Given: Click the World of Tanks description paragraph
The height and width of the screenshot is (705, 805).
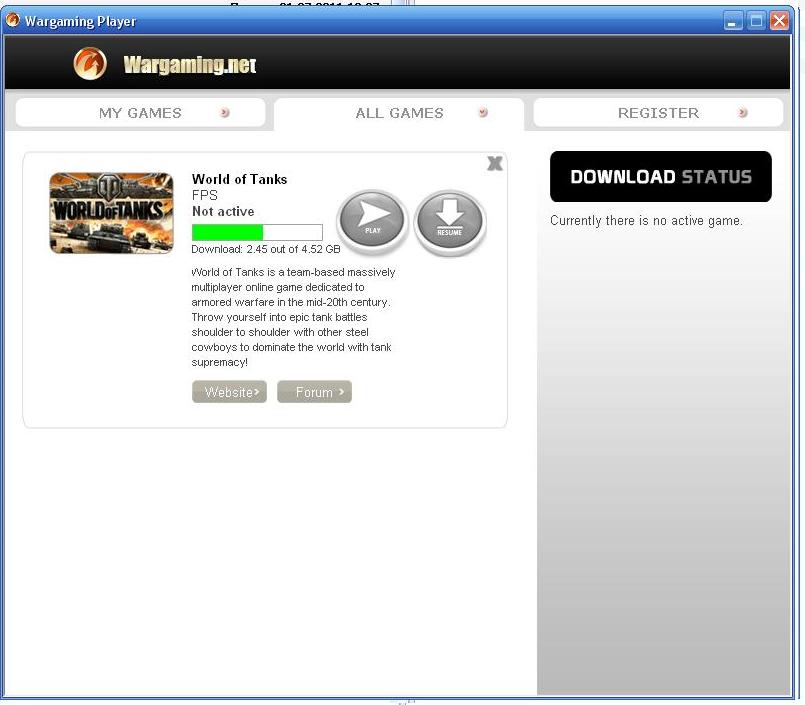Looking at the screenshot, I should click(x=293, y=317).
